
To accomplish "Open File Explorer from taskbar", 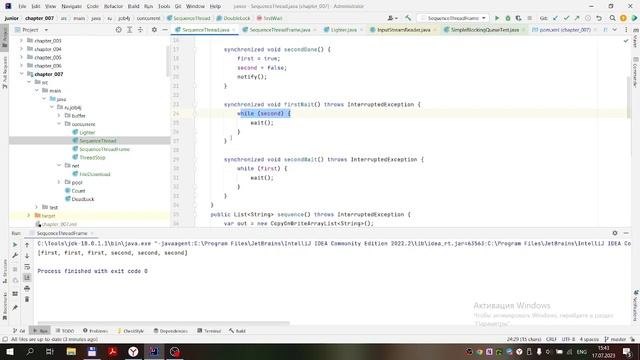I will pyautogui.click(x=71, y=351).
